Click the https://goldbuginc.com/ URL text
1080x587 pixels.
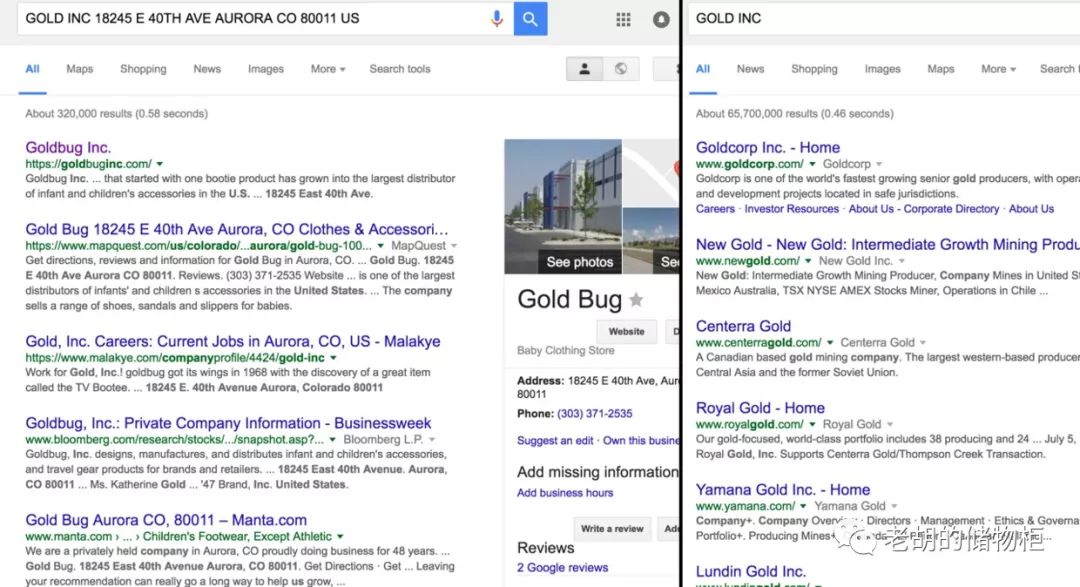[88, 164]
